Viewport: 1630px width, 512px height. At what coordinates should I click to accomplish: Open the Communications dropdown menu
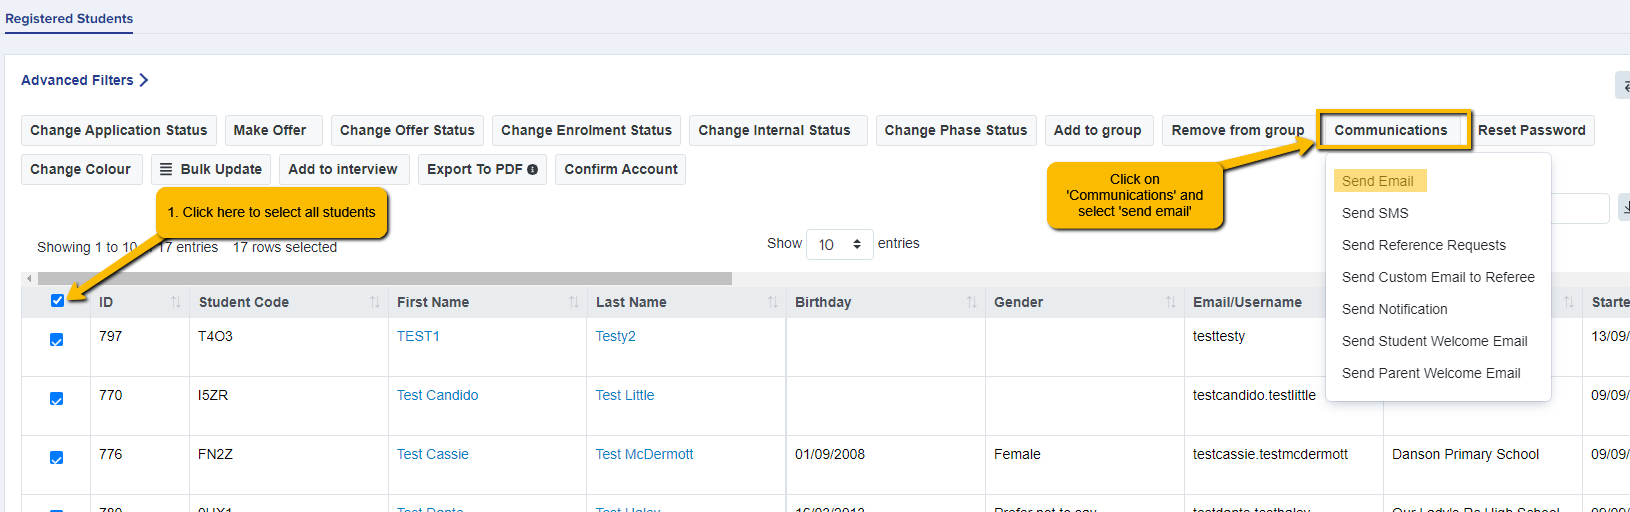click(x=1391, y=130)
